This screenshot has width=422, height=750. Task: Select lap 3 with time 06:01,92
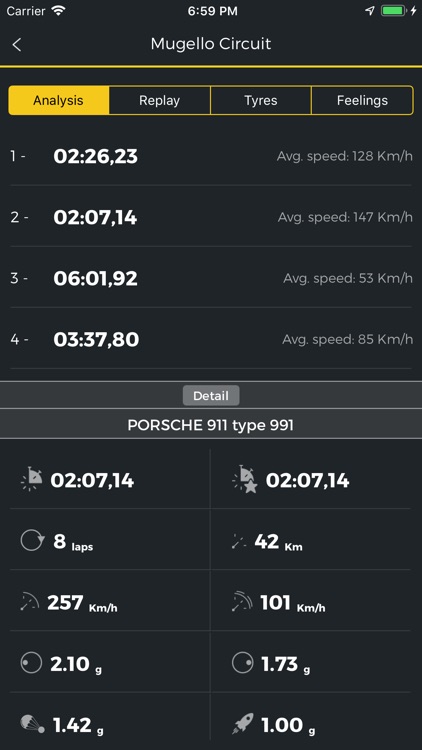211,277
